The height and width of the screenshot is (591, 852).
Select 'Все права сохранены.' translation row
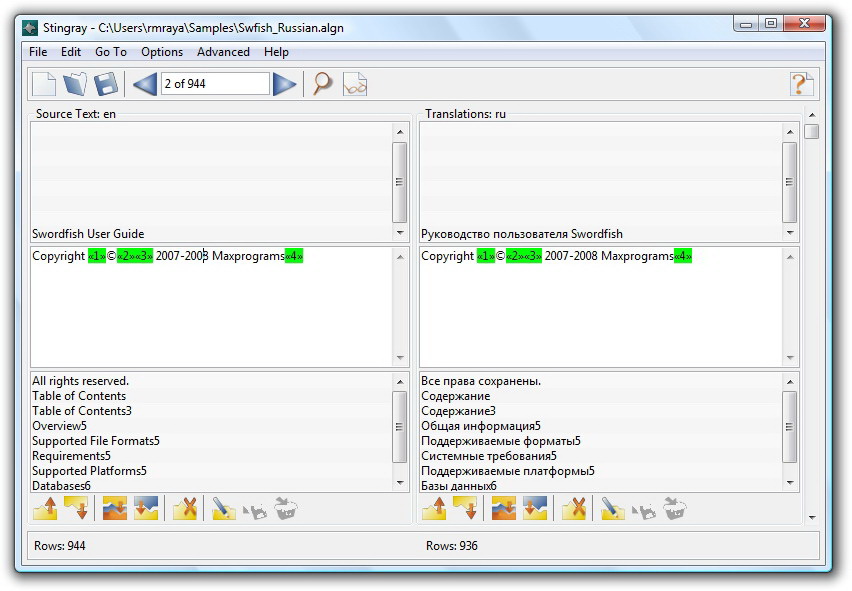[x=600, y=381]
